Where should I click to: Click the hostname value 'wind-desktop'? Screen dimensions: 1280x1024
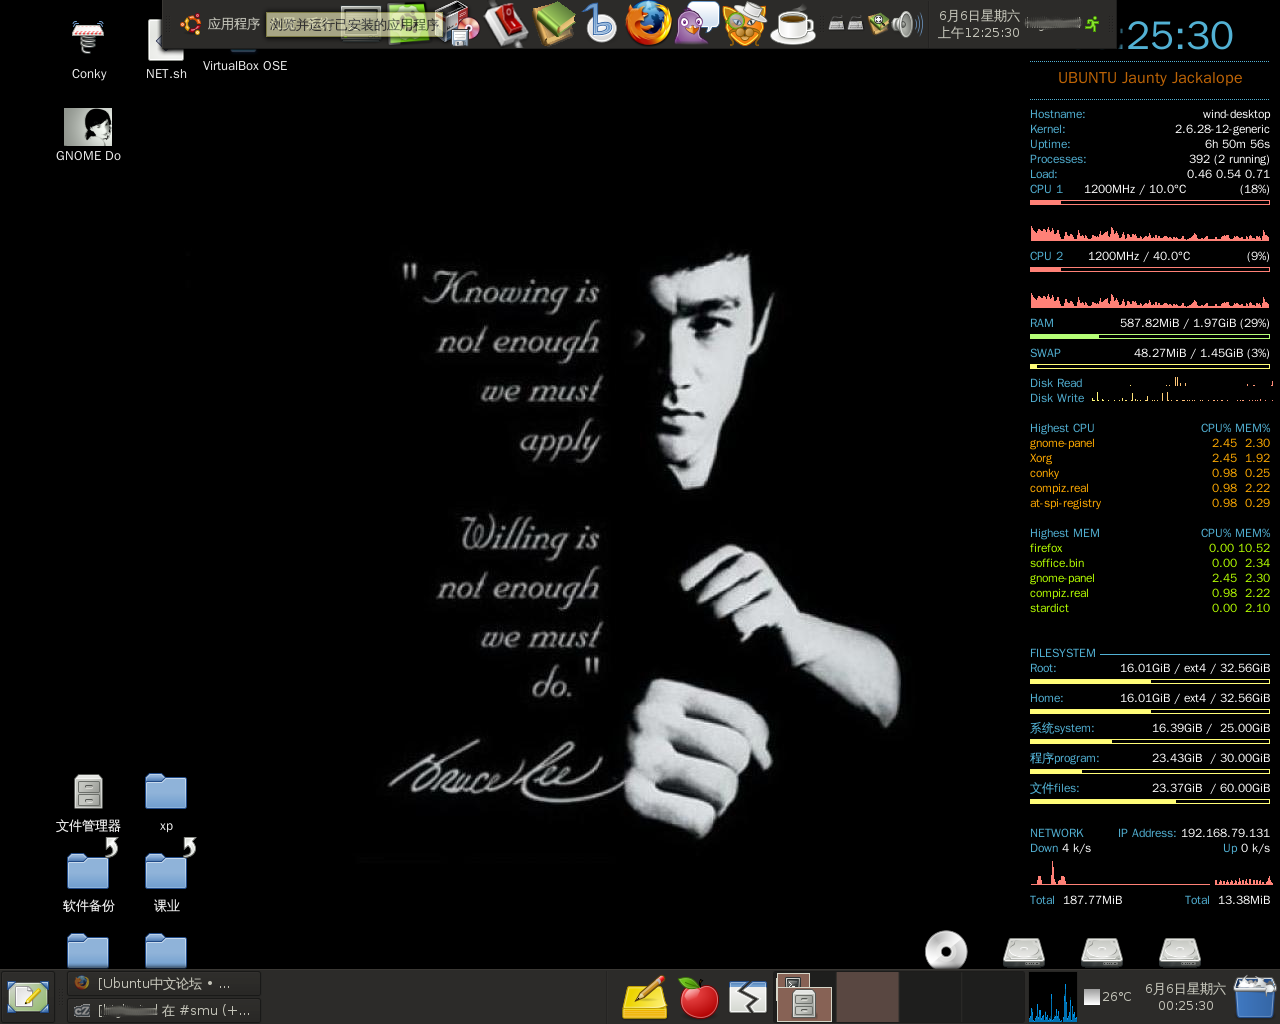[x=1236, y=114]
